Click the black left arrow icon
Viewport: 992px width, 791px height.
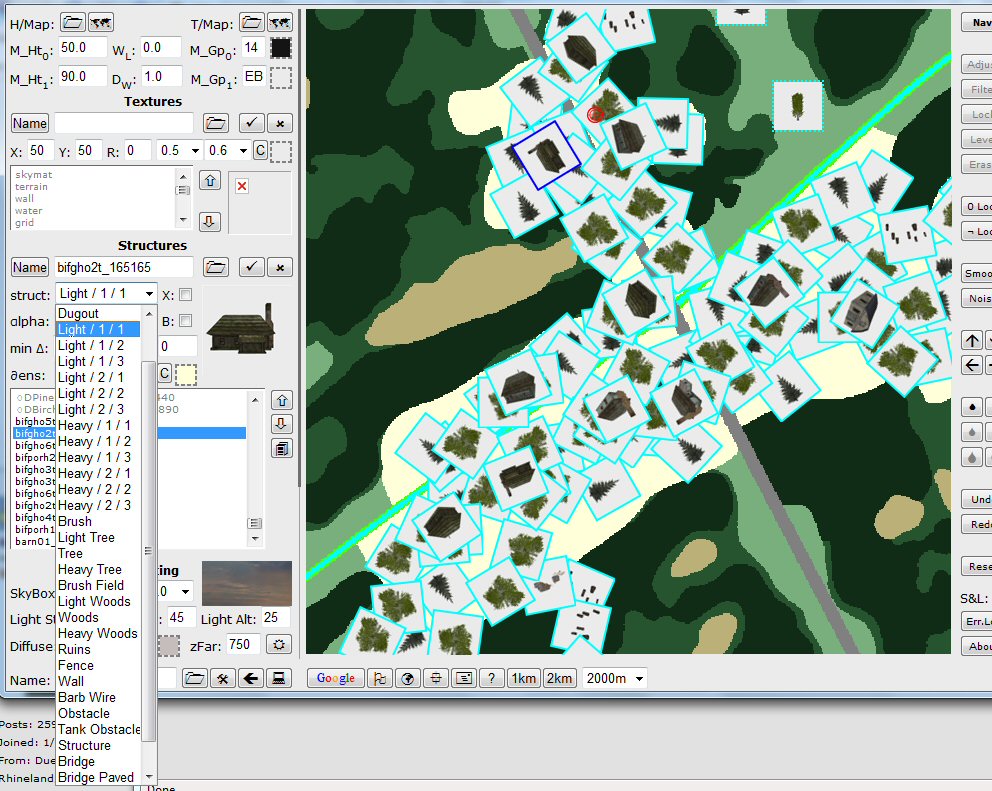(251, 678)
